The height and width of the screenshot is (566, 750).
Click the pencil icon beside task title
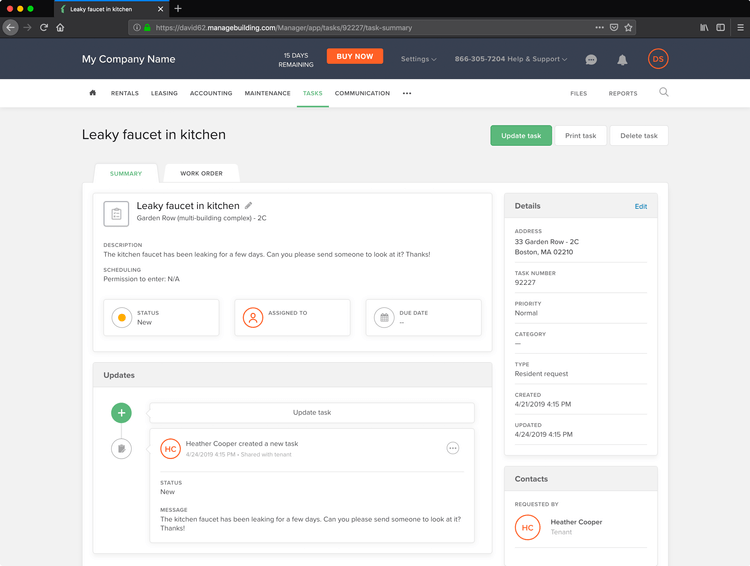[249, 205]
